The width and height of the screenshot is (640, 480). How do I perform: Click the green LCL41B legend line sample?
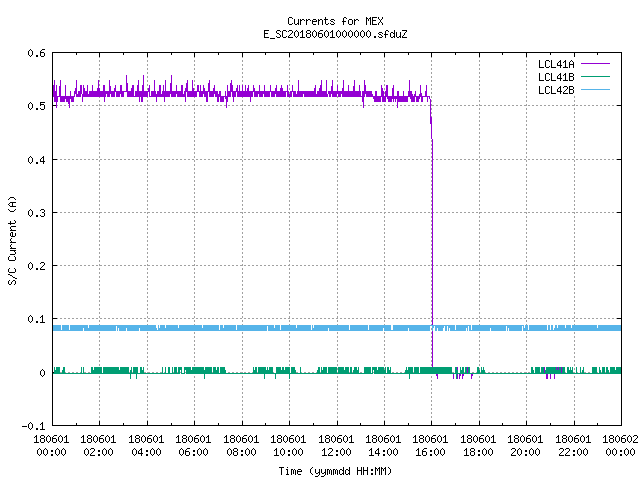(x=595, y=76)
